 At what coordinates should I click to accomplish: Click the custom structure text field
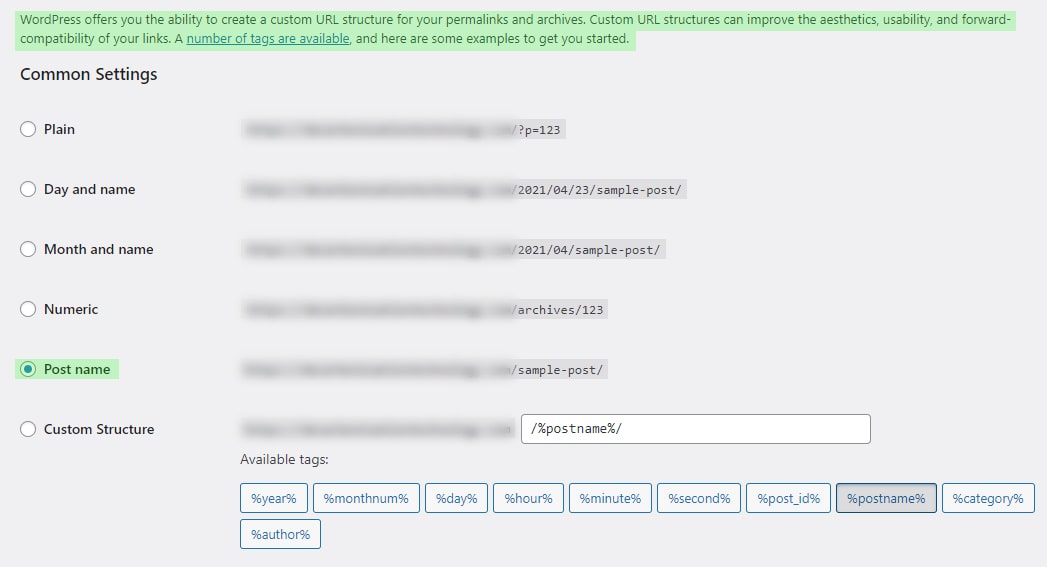(x=695, y=429)
